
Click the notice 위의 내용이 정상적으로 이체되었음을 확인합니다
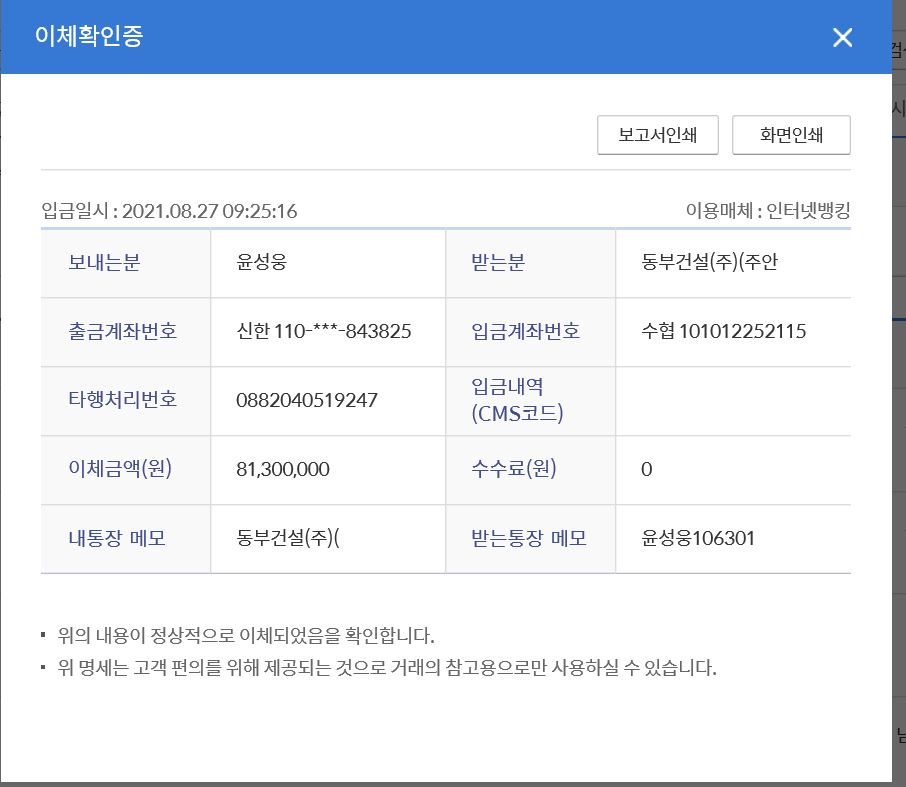pos(246,636)
